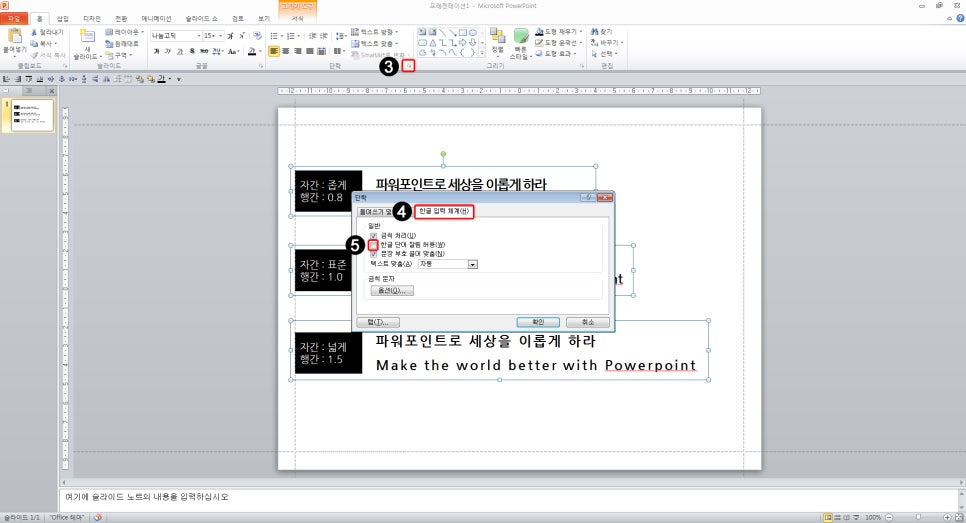Click the Center align text icon
This screenshot has width=966, height=523.
(286, 51)
